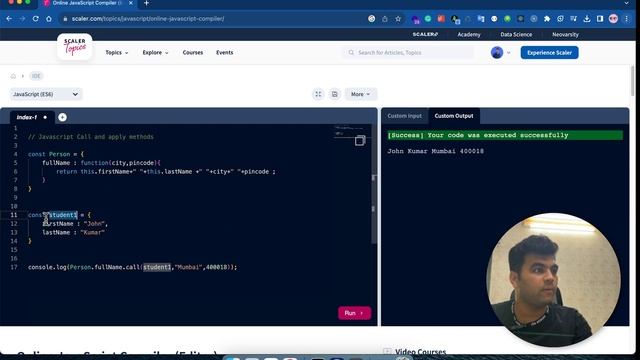Screen dimensions: 640x360
Task: Select the index-1 file tab
Action: pos(31,117)
